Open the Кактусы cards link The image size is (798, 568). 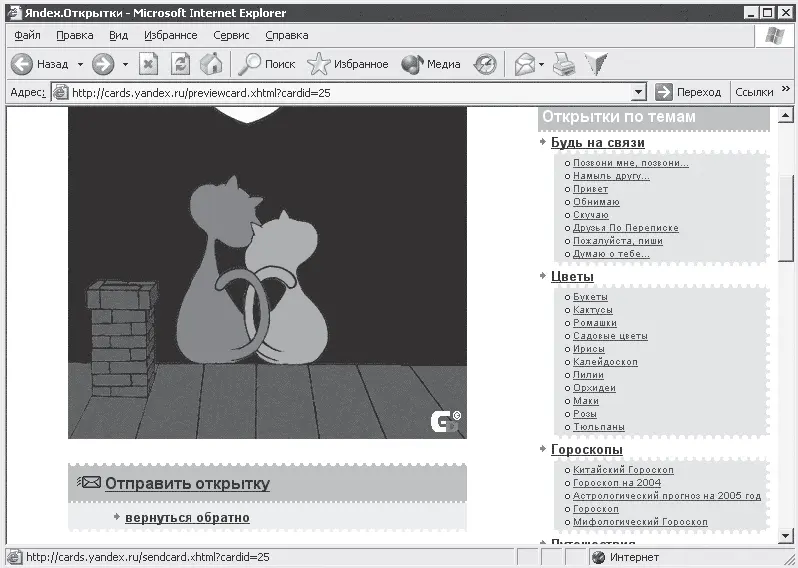click(593, 310)
